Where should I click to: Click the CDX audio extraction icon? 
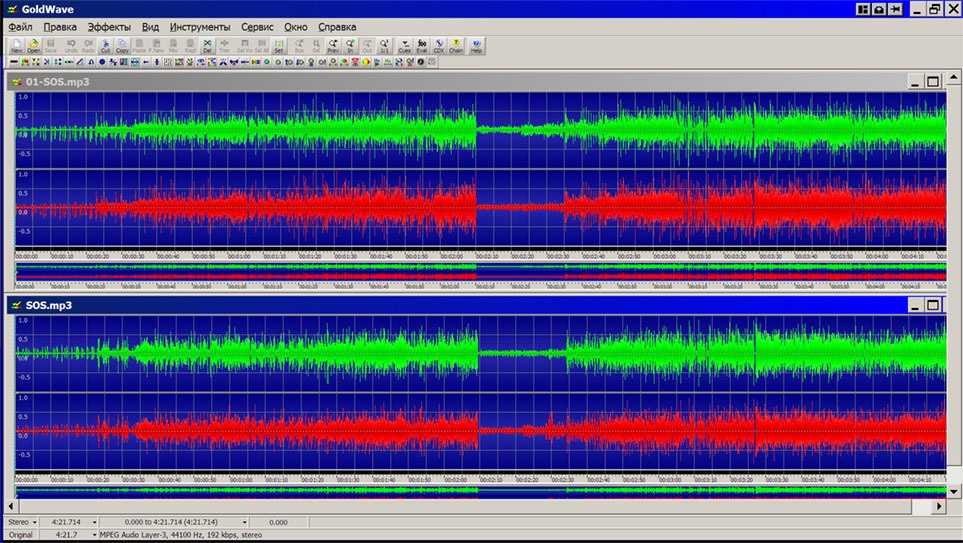(438, 45)
